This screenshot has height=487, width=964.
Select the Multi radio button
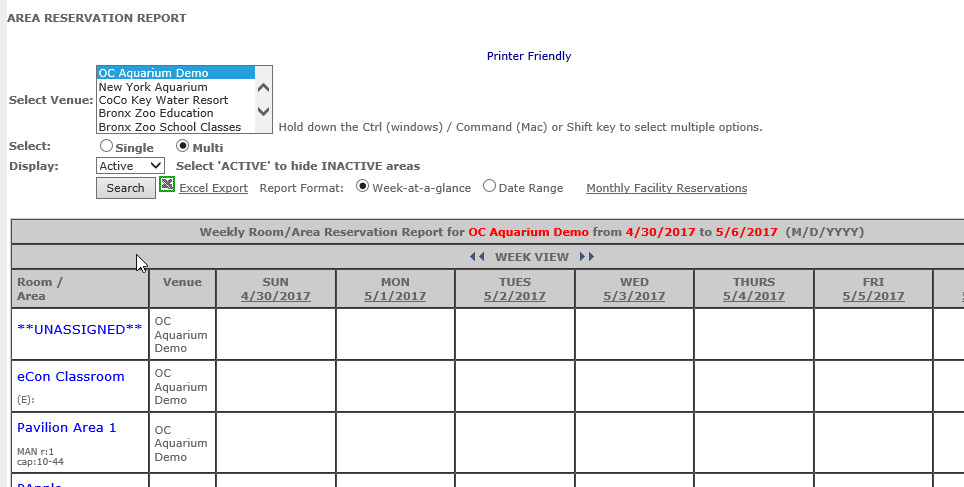click(x=183, y=146)
